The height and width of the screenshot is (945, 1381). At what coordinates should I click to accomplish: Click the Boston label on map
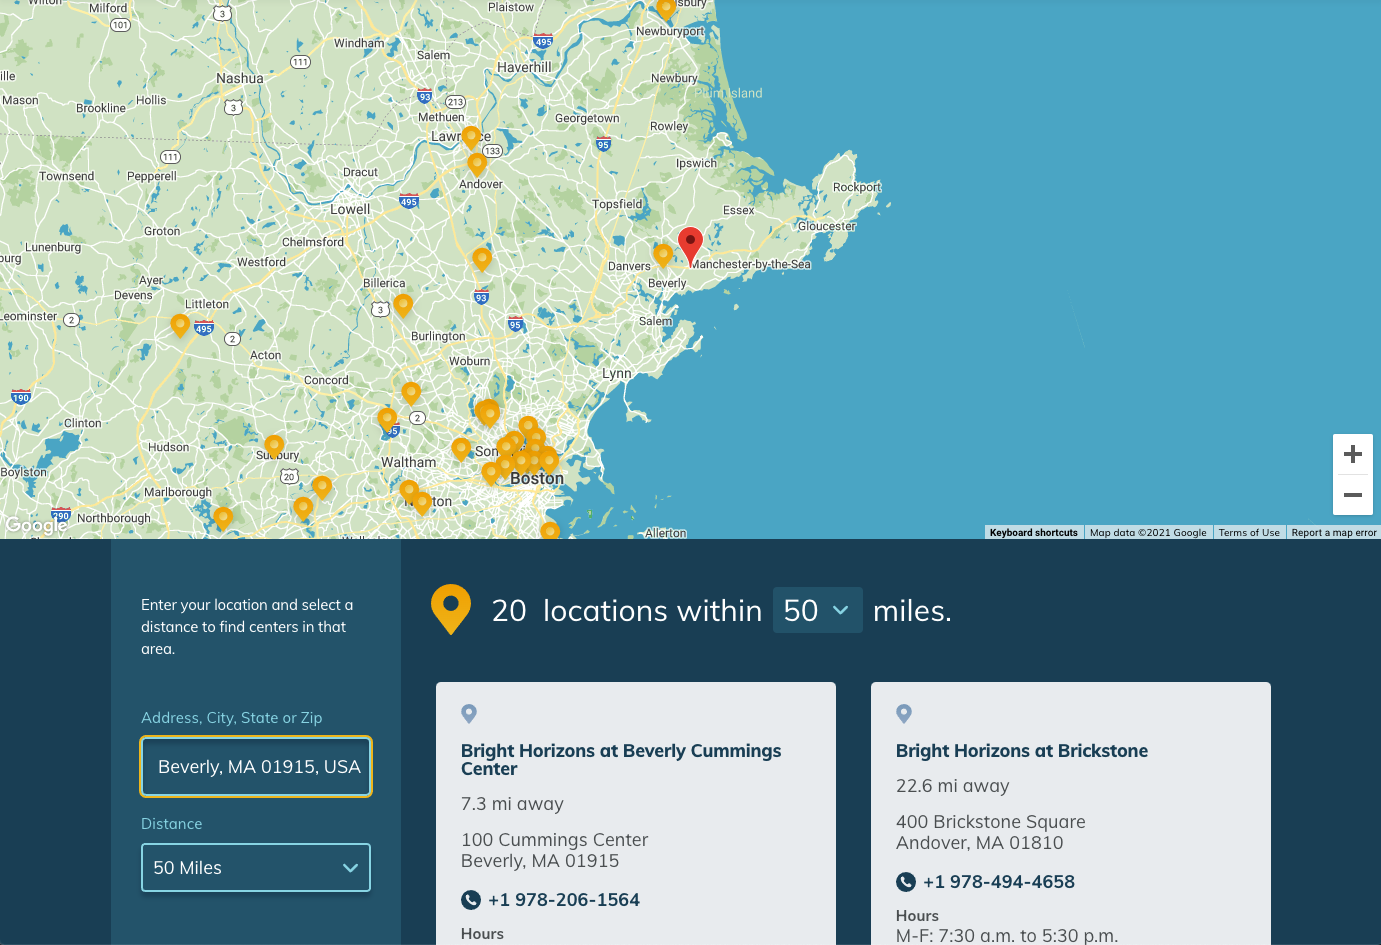(x=537, y=479)
